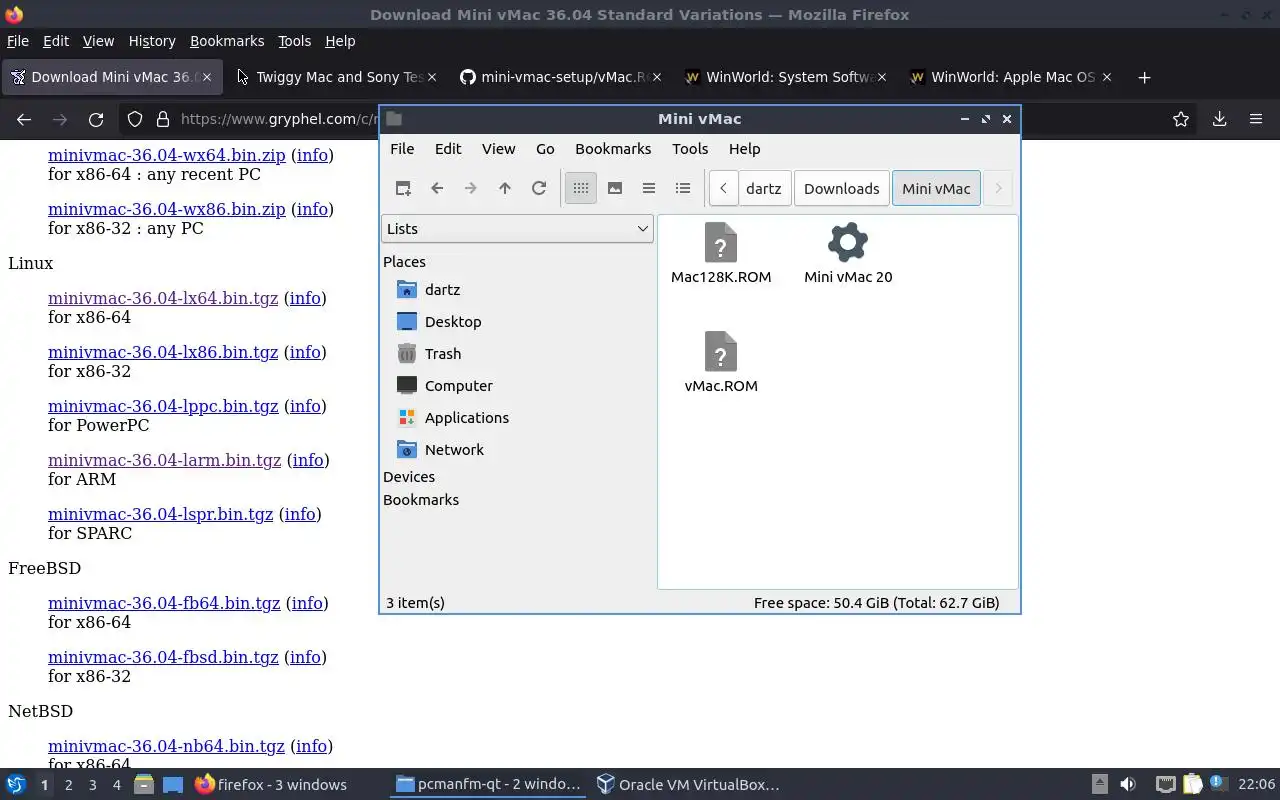Viewport: 1280px width, 800px height.
Task: Click the Devices section header
Action: pos(409,477)
